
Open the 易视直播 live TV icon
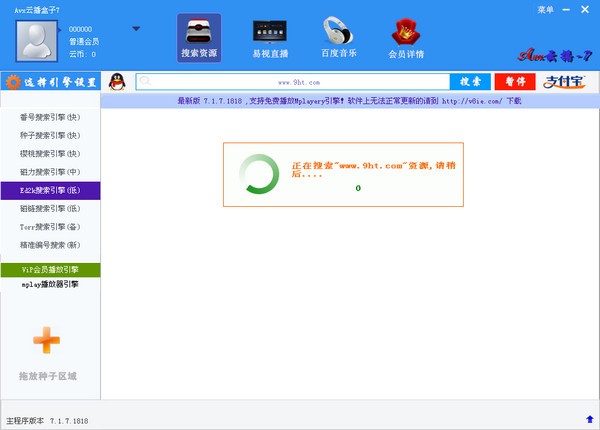270,38
